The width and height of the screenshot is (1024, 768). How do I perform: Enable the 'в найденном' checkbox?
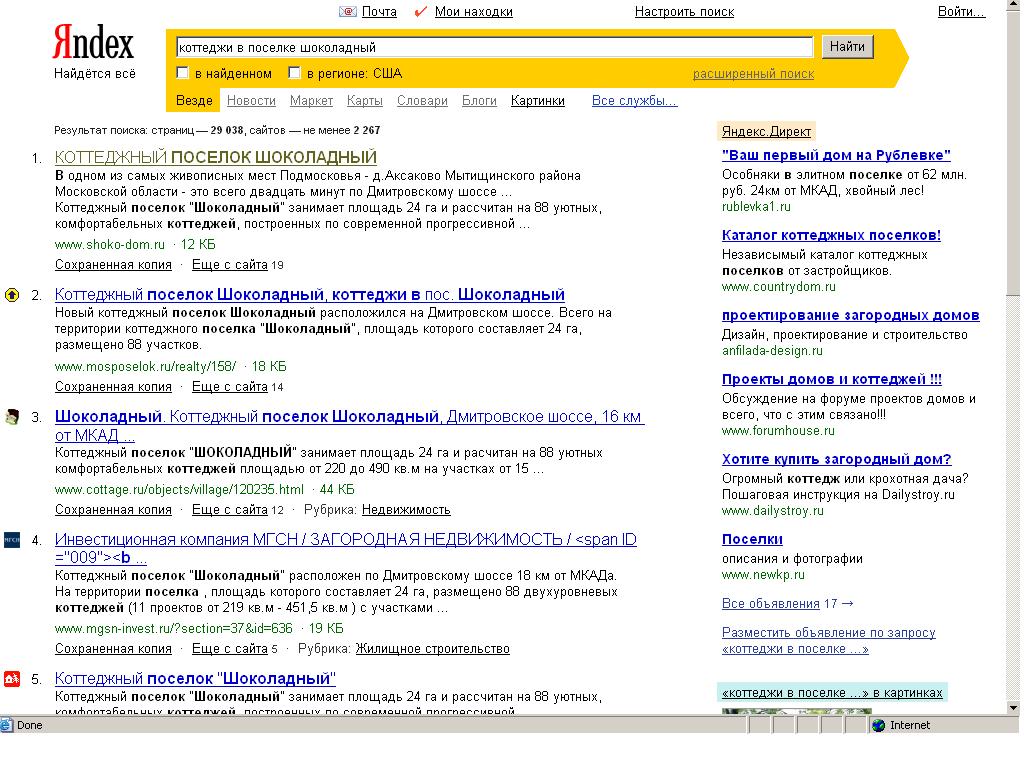click(182, 73)
